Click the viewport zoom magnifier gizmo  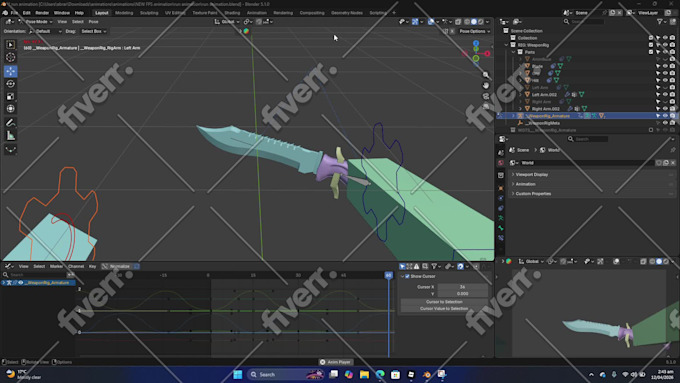tap(486, 75)
